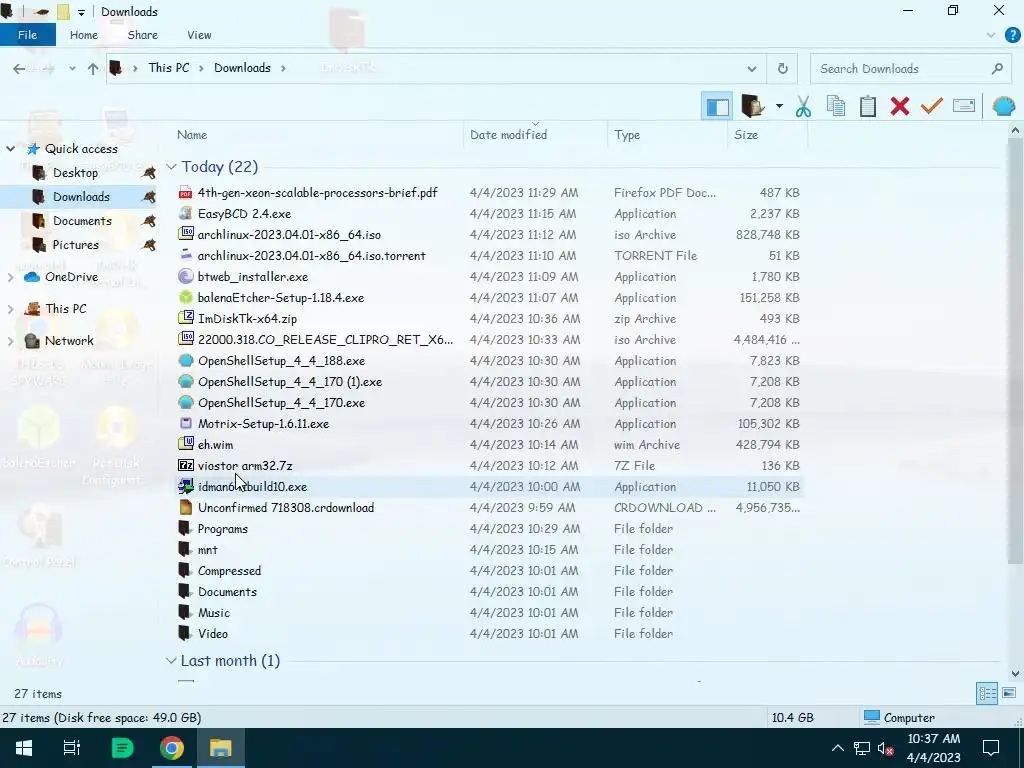Switch to Details view layout button

click(987, 693)
